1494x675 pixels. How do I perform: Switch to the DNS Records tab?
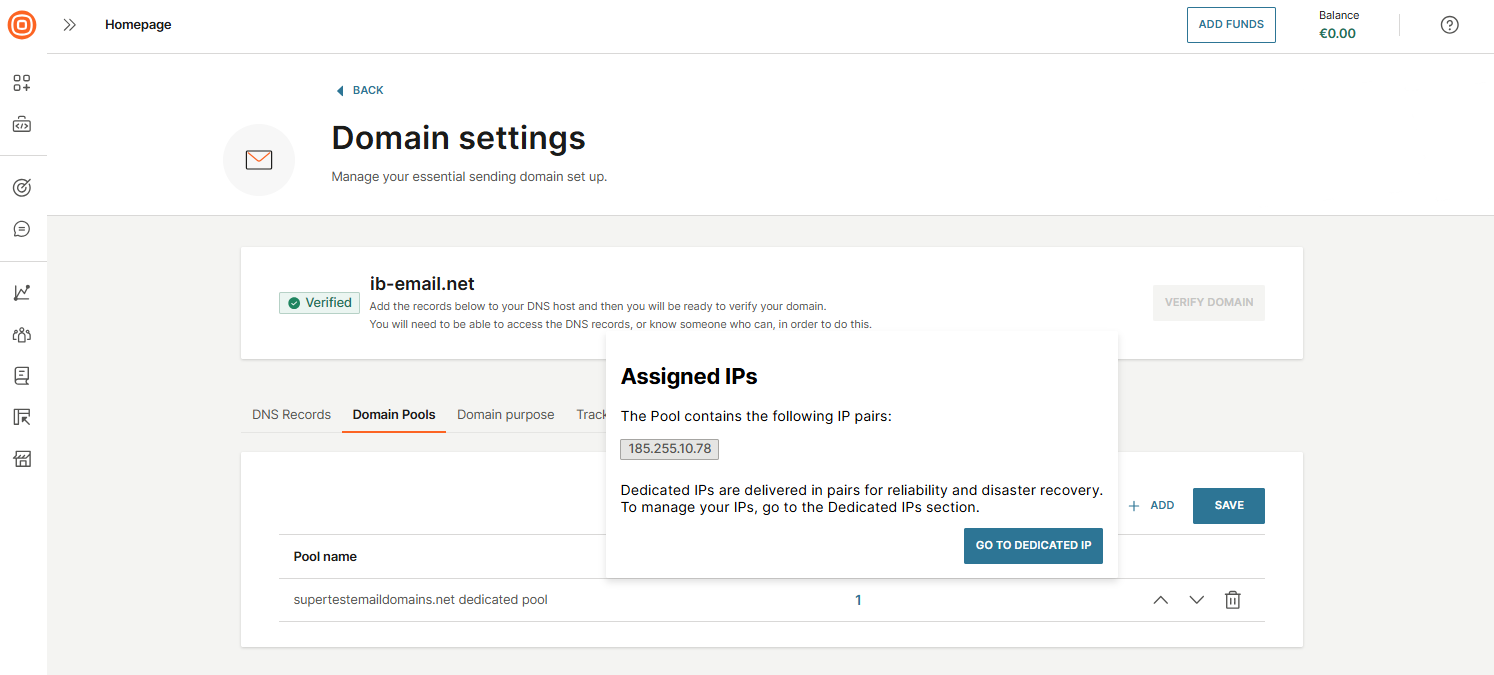point(290,414)
